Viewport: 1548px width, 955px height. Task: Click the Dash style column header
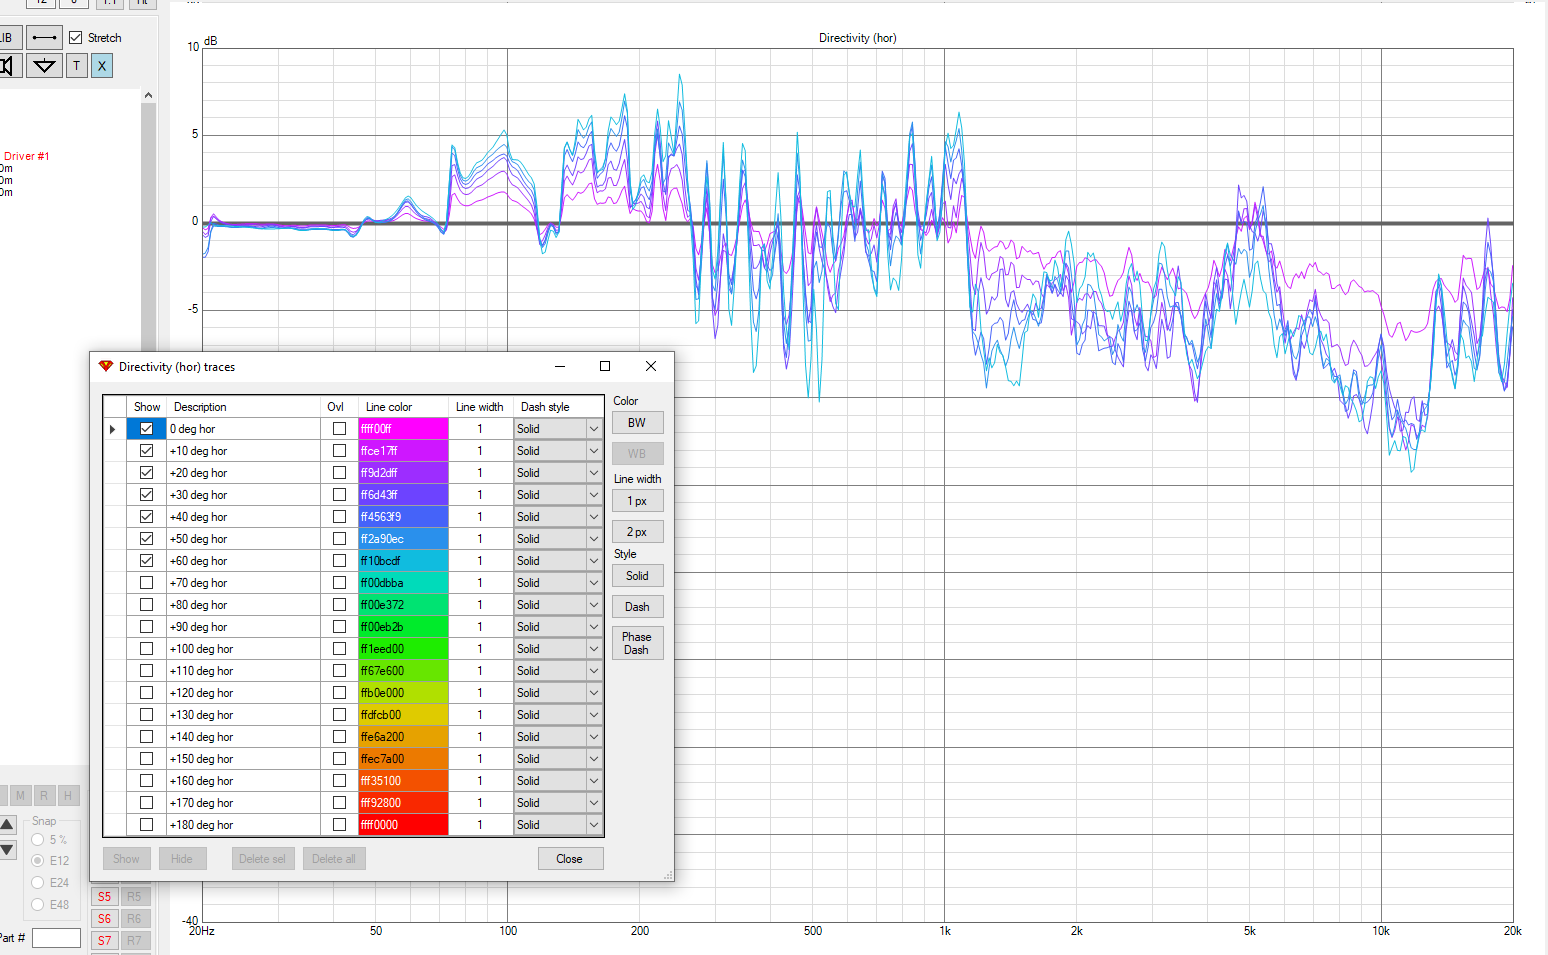pyautogui.click(x=558, y=407)
